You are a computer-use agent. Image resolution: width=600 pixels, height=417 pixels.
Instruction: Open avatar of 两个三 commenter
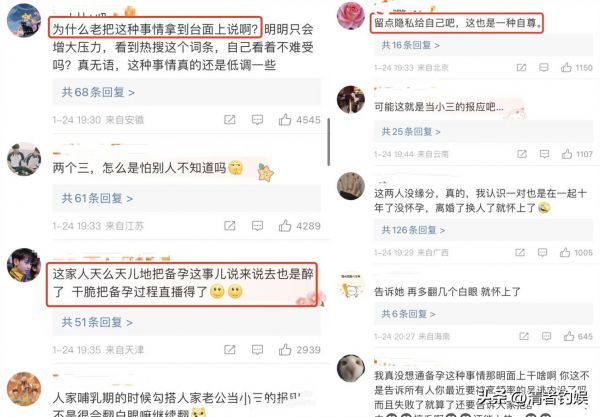click(x=24, y=159)
